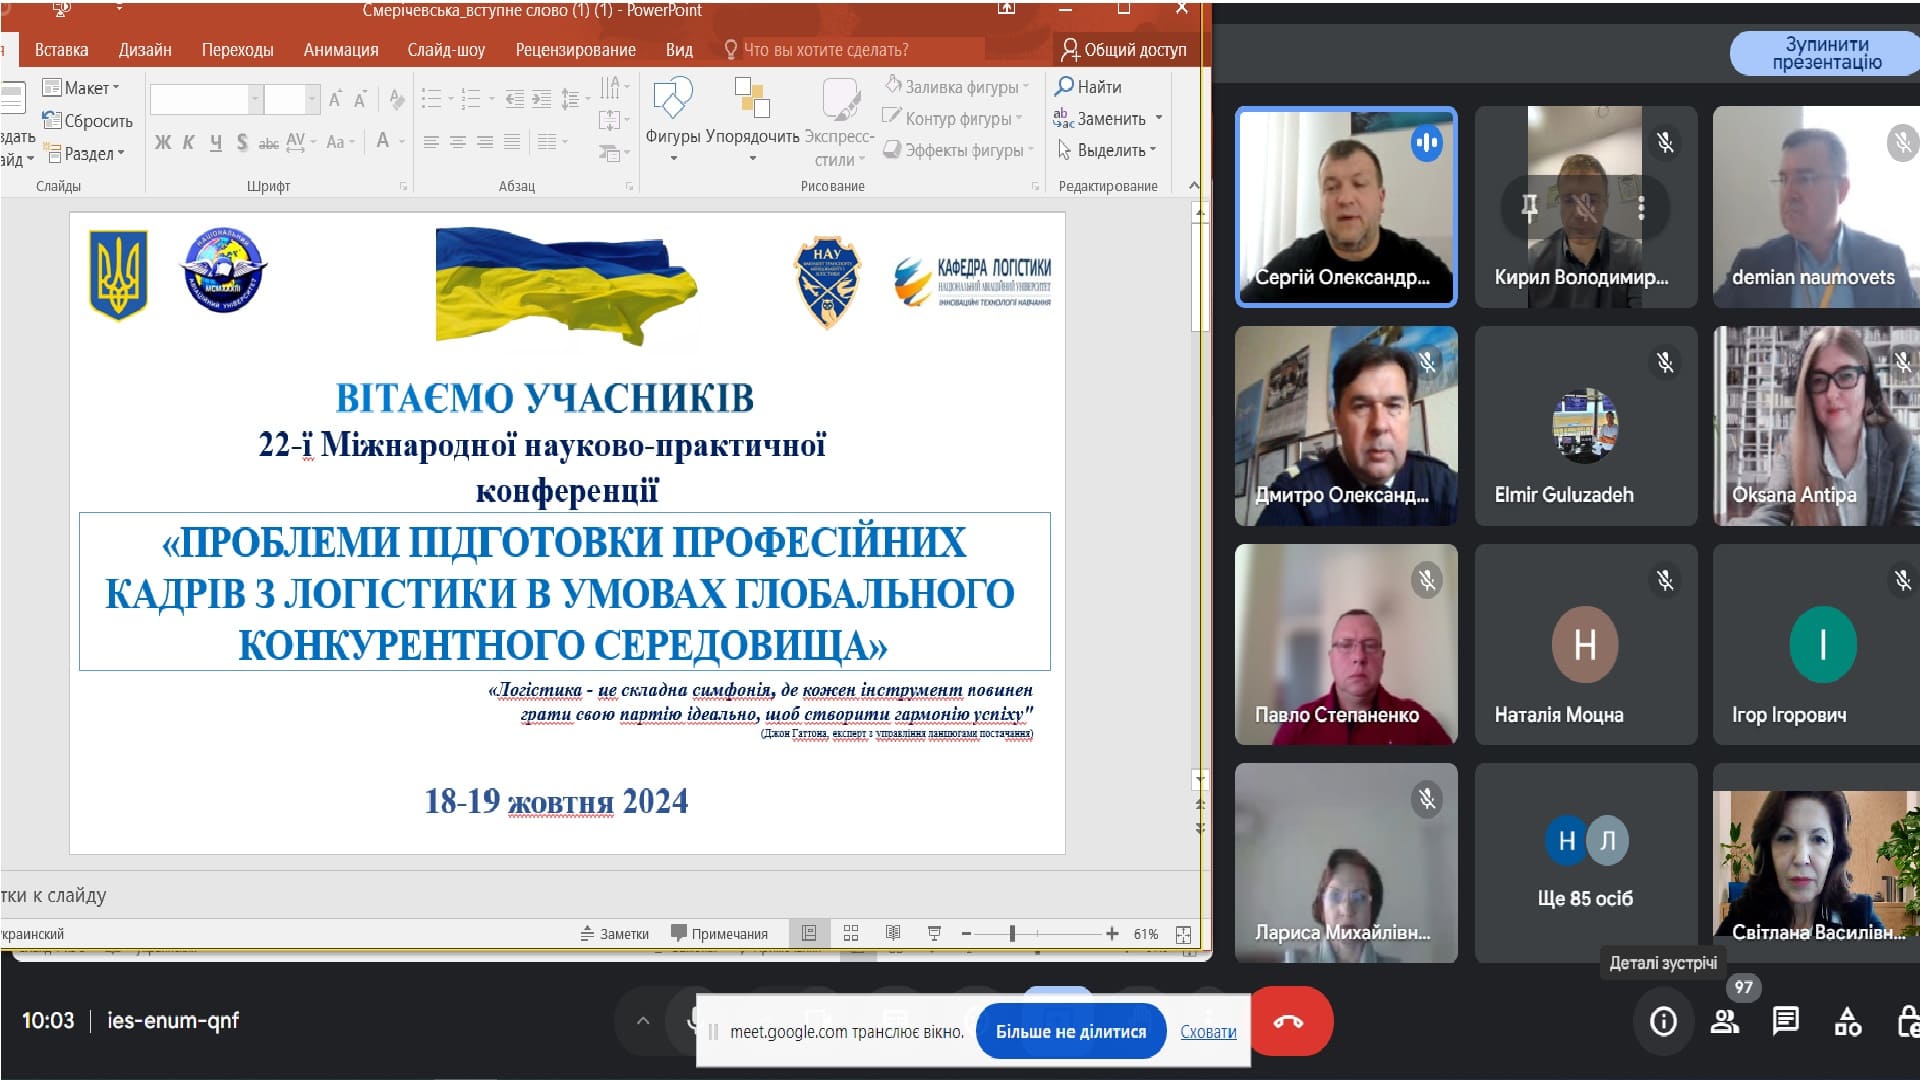This screenshot has height=1080, width=1920.
Task: Open meeting details info icon
Action: click(x=1663, y=1021)
